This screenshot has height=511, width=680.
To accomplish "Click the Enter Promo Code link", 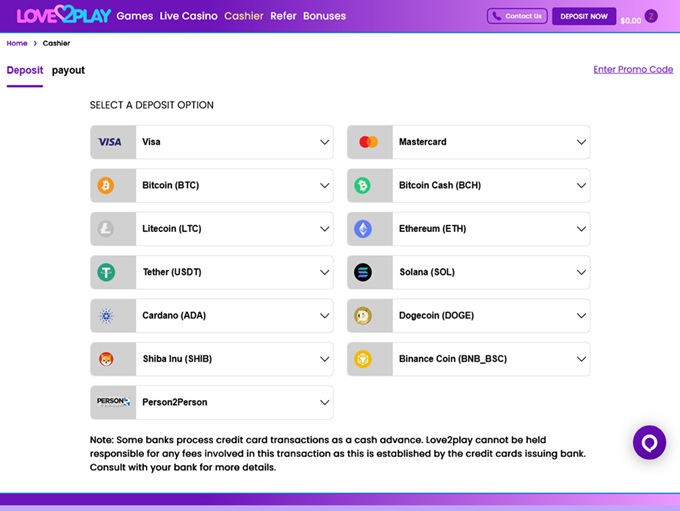I will (633, 70).
